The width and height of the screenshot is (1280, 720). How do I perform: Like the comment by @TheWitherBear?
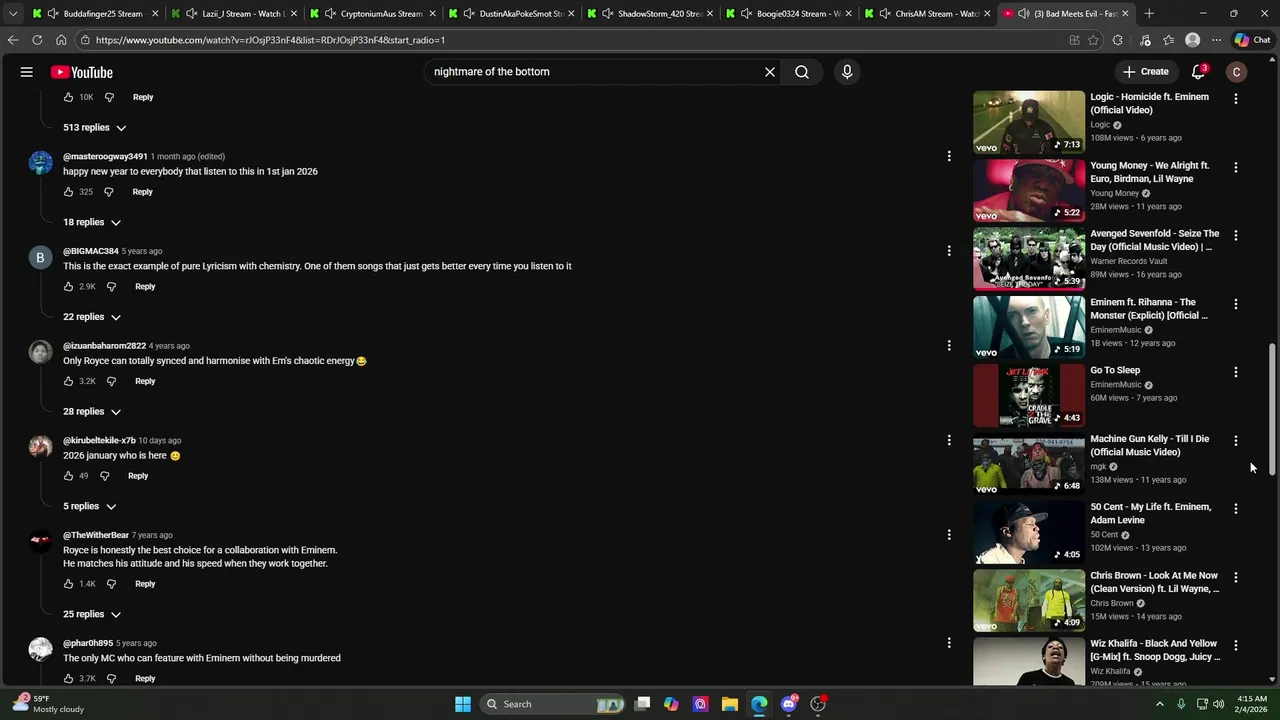(x=68, y=584)
